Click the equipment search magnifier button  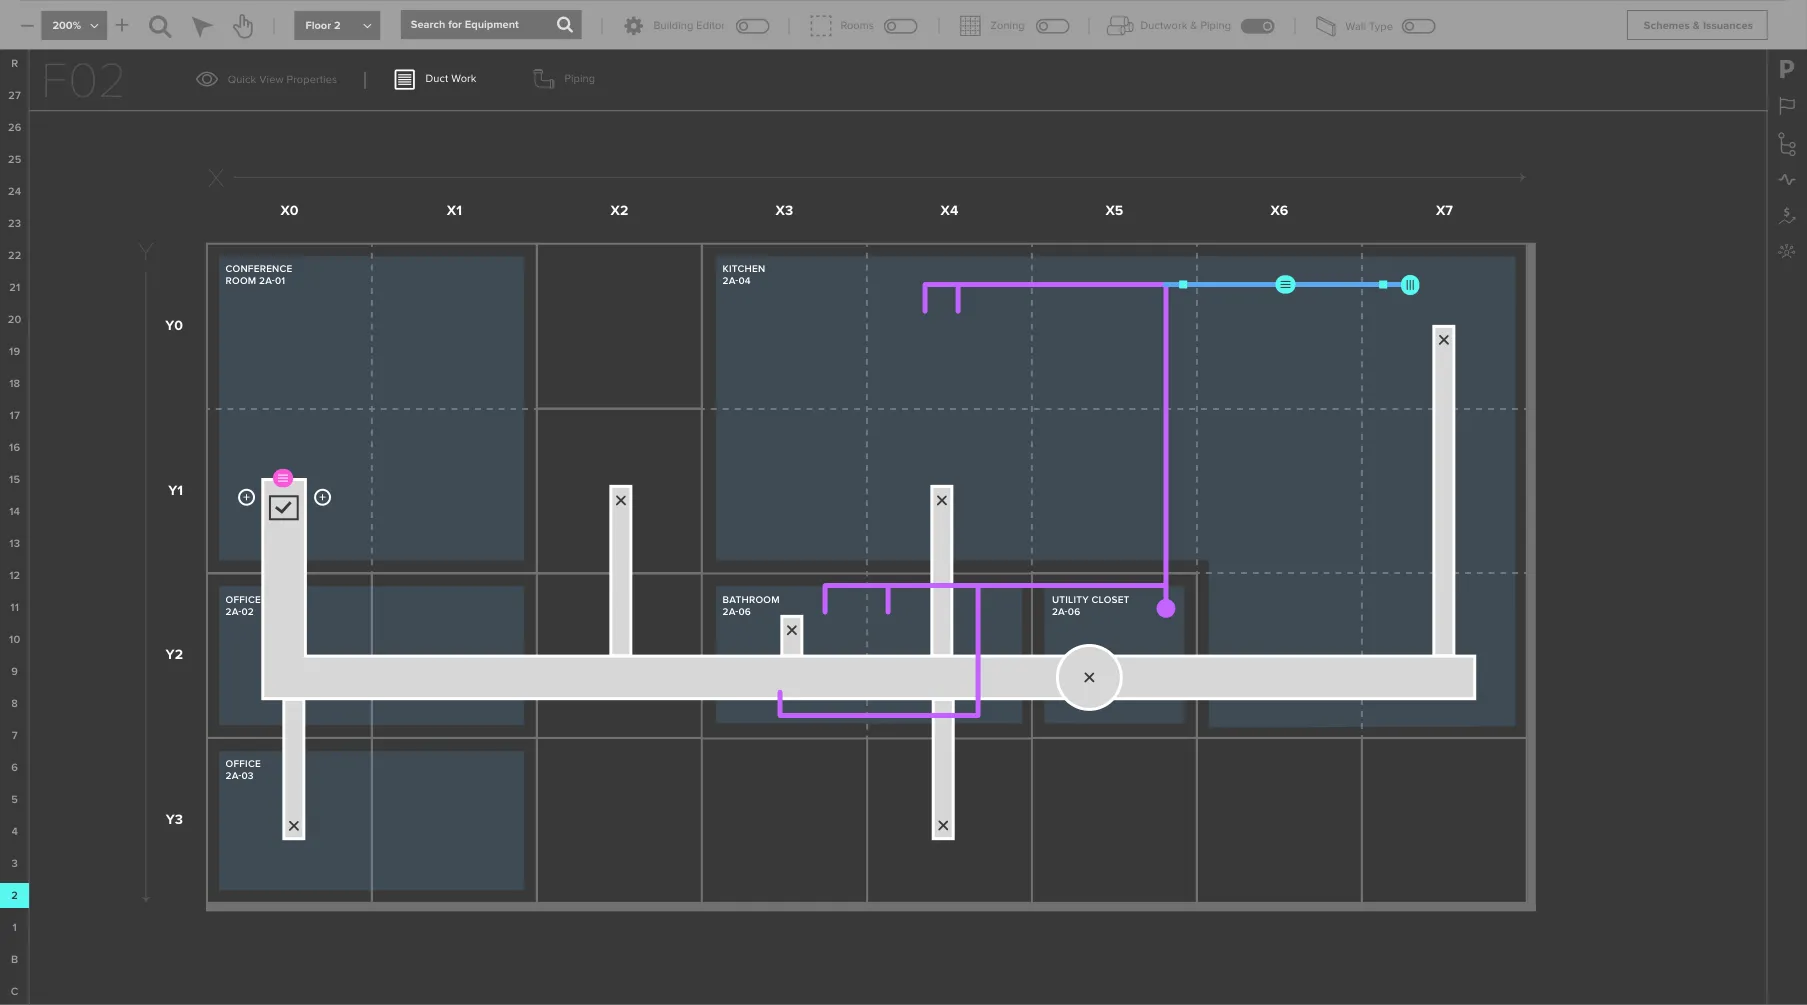[565, 25]
